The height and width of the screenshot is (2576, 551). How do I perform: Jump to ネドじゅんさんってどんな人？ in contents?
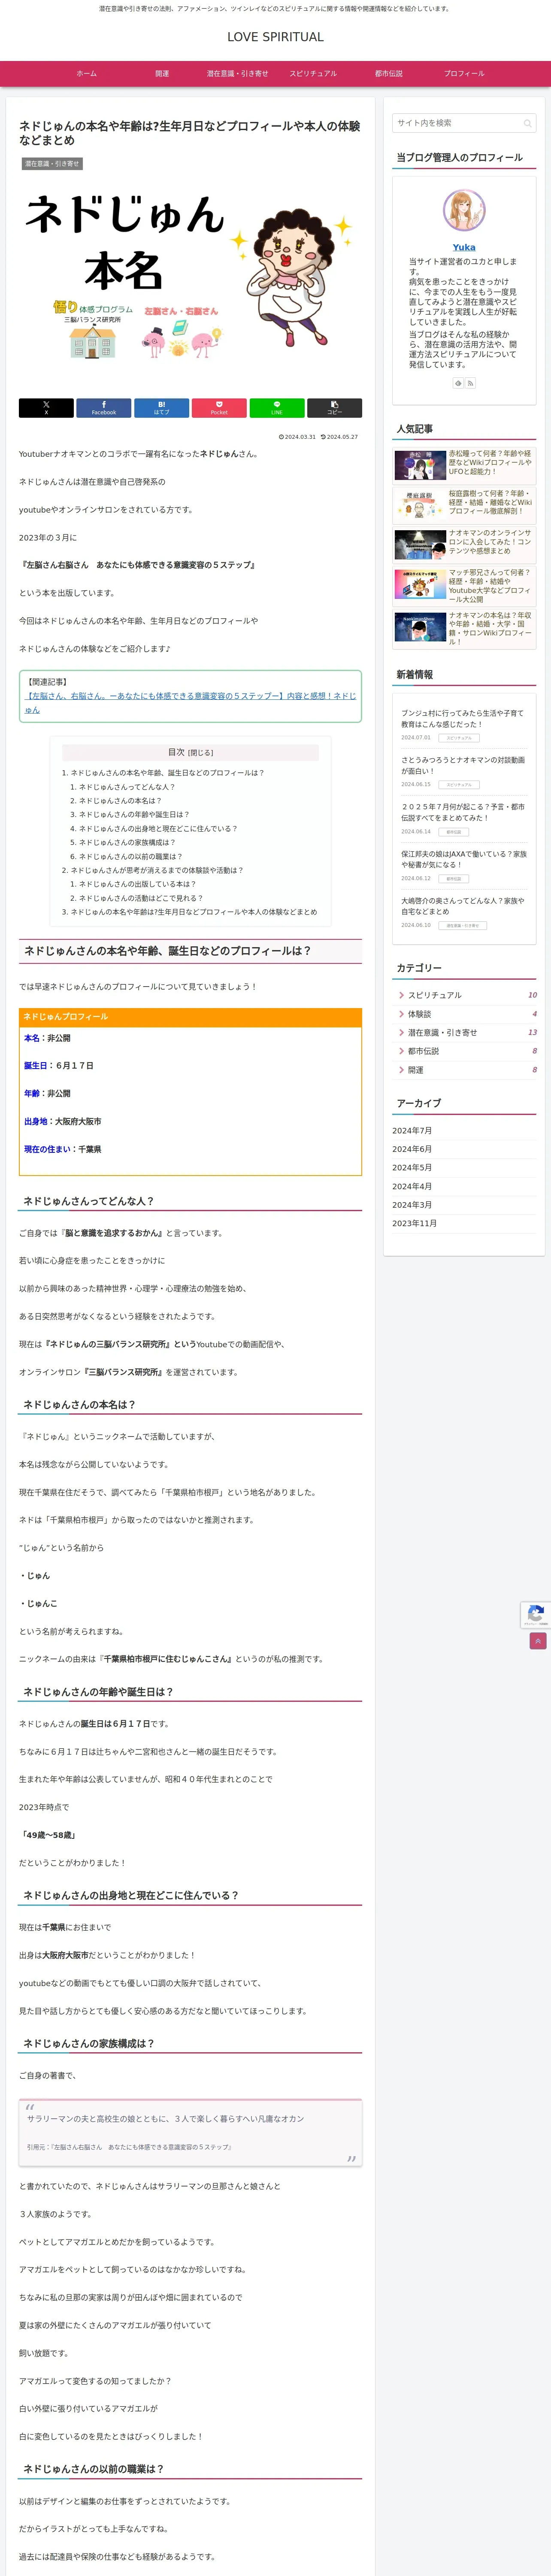point(127,787)
